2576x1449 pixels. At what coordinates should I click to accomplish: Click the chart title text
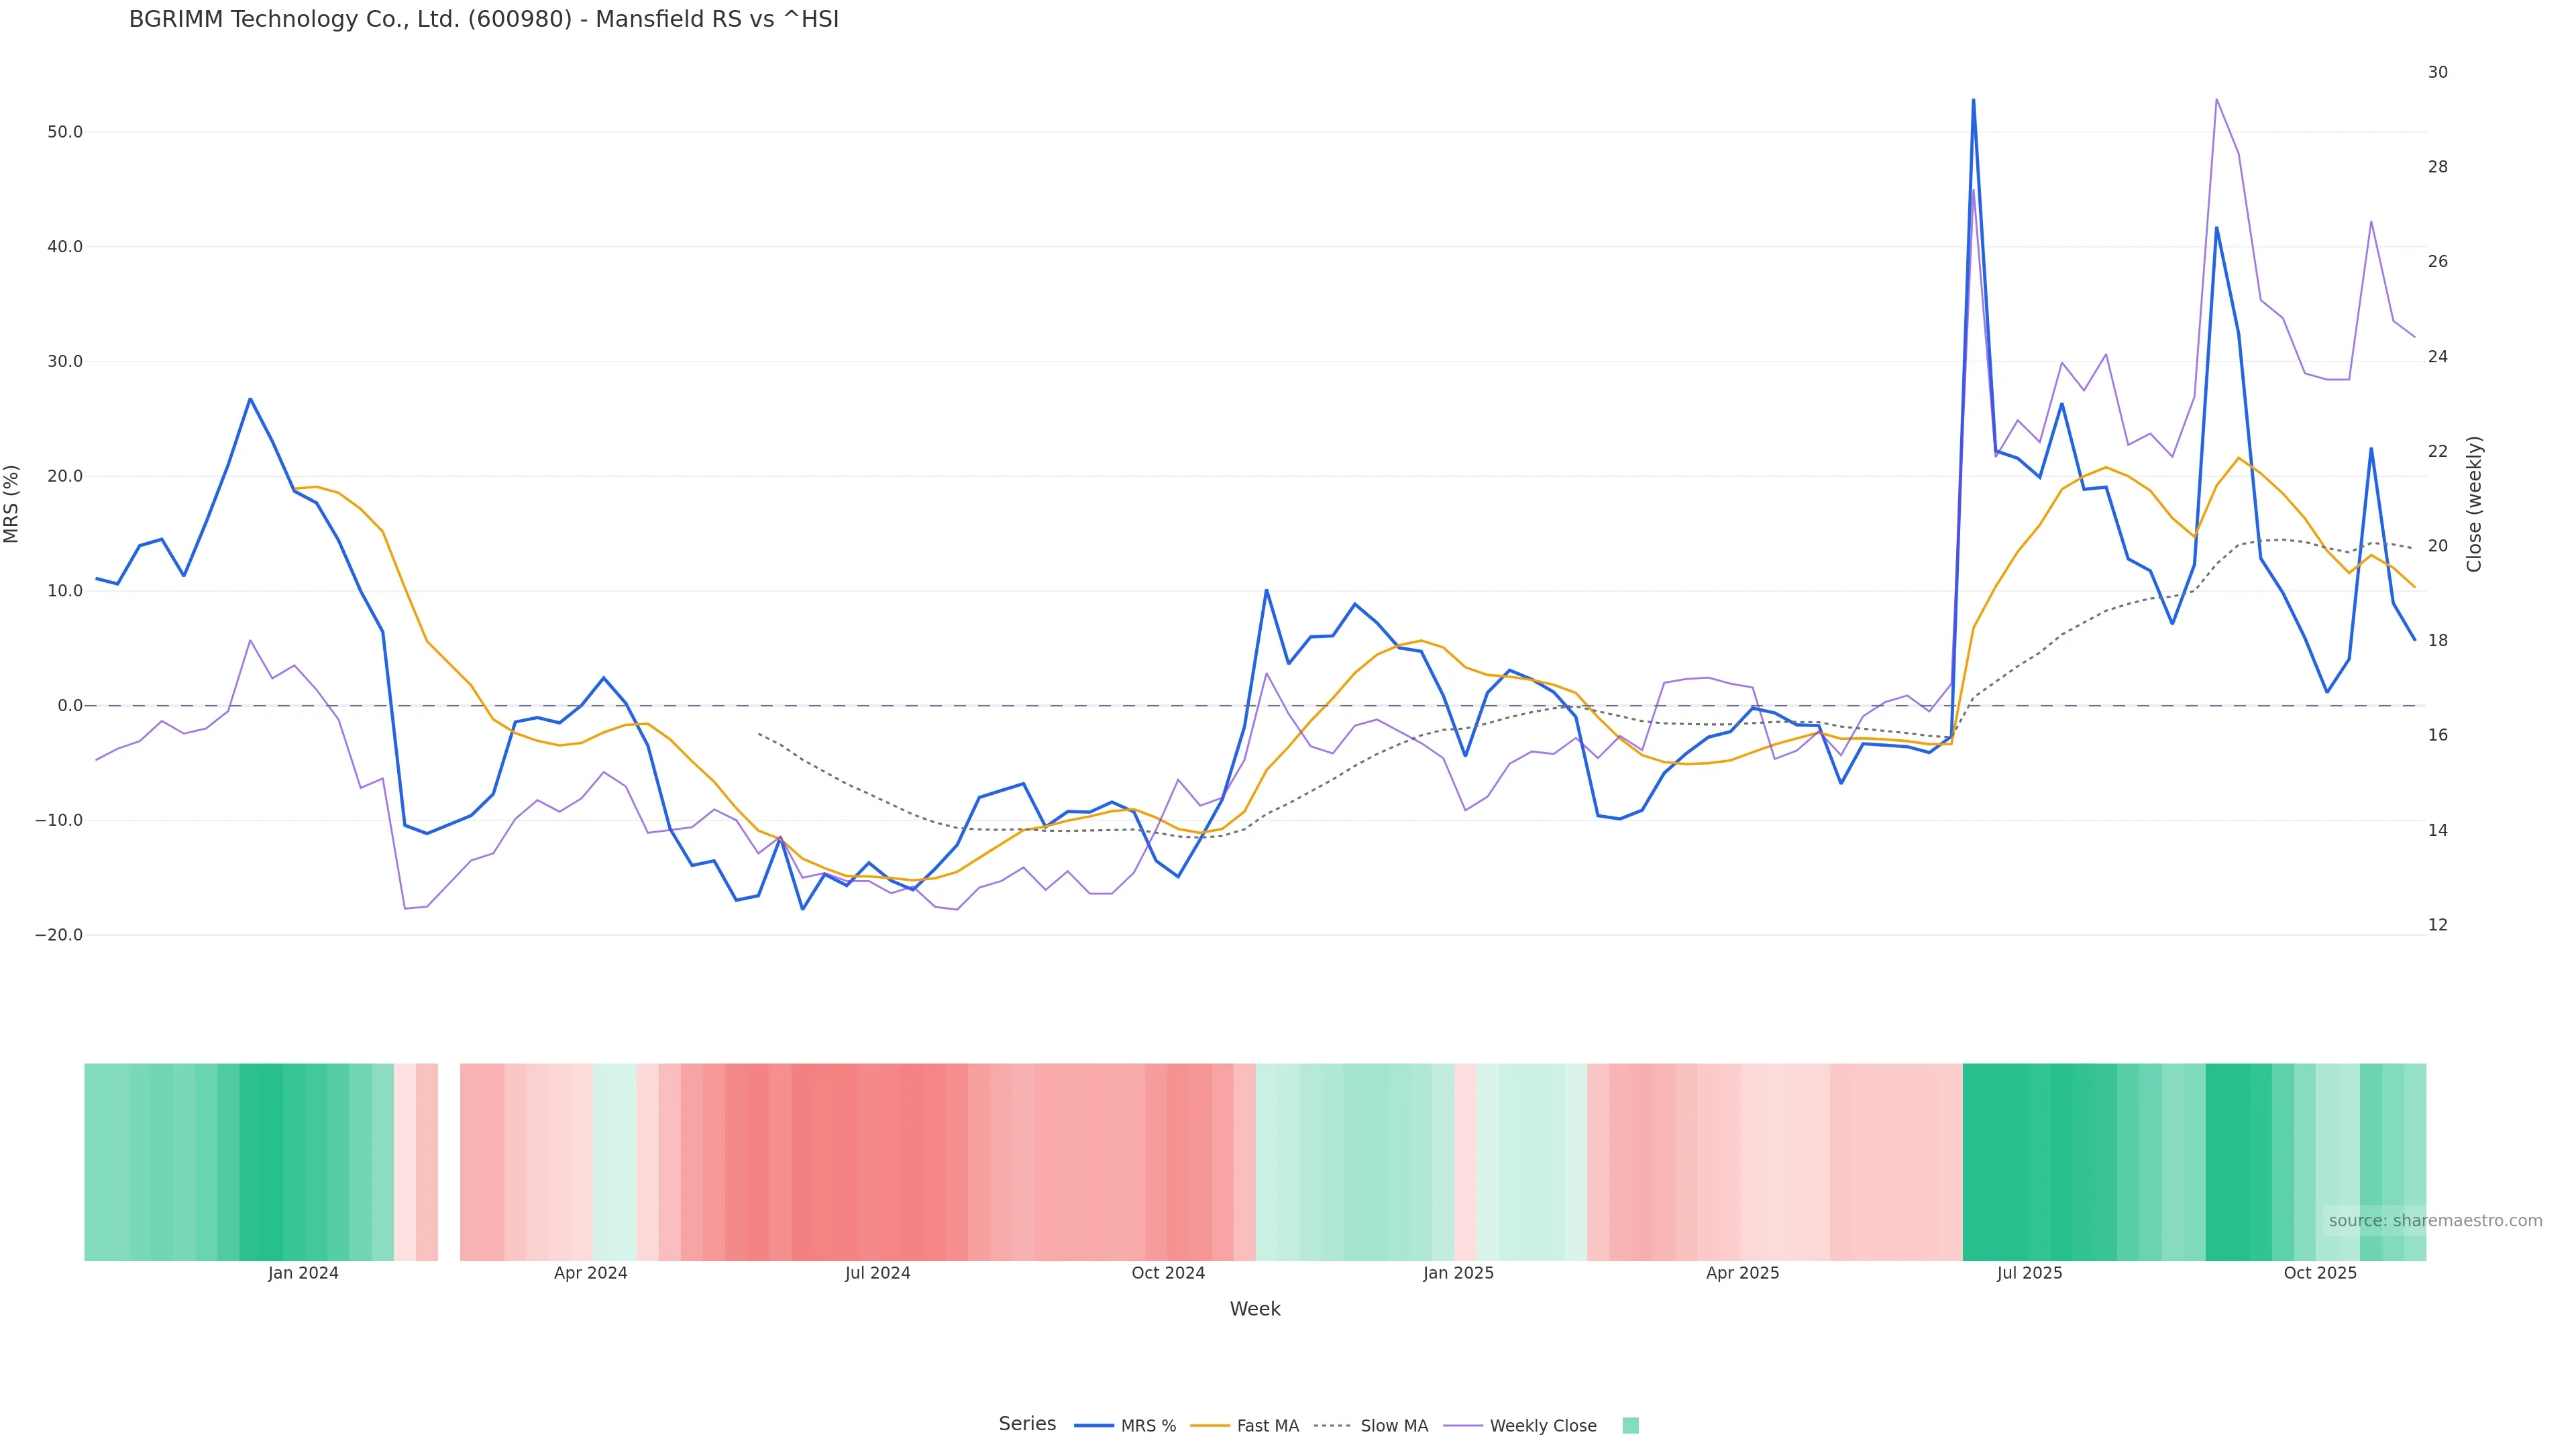484,19
